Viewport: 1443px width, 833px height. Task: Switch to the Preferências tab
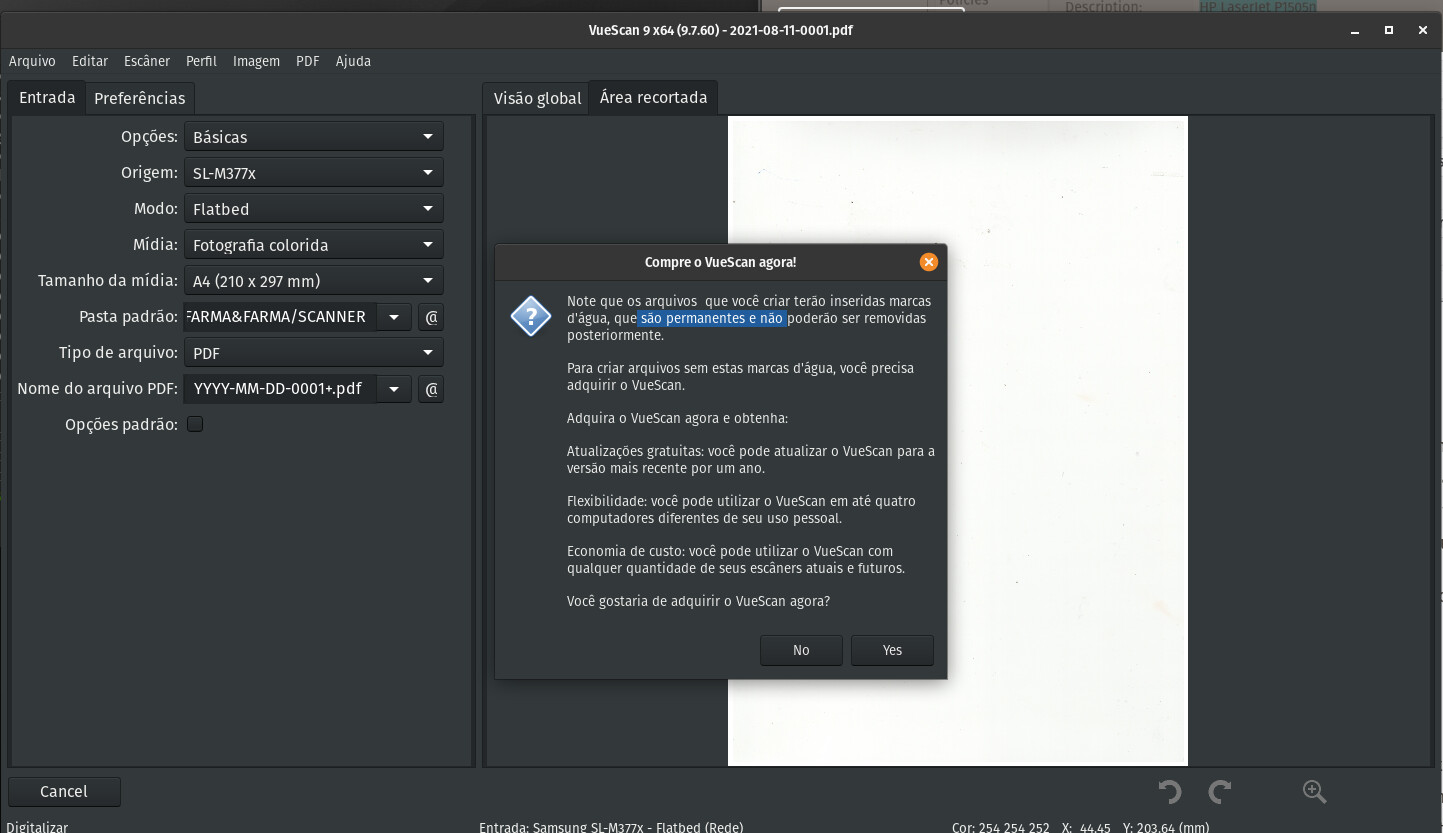pyautogui.click(x=139, y=98)
